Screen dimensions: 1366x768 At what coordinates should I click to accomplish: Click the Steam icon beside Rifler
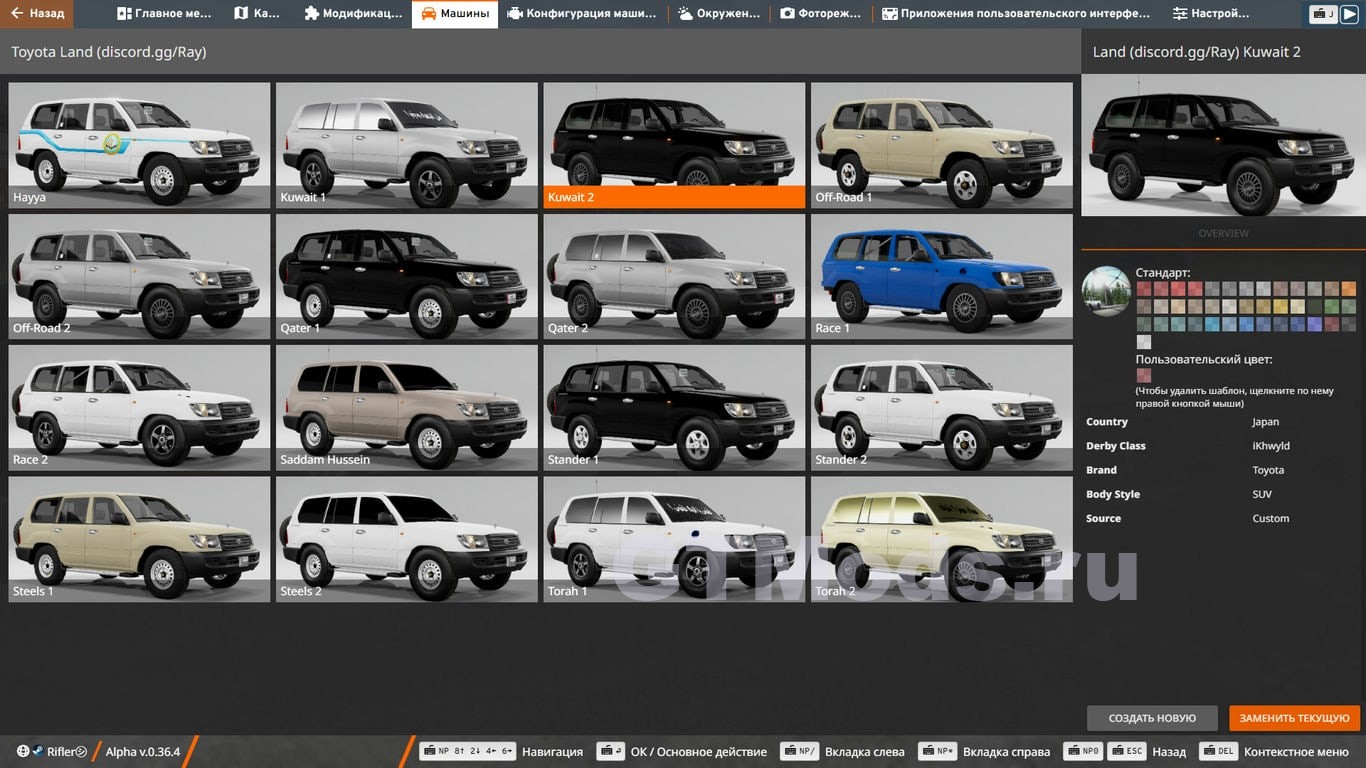(37, 751)
